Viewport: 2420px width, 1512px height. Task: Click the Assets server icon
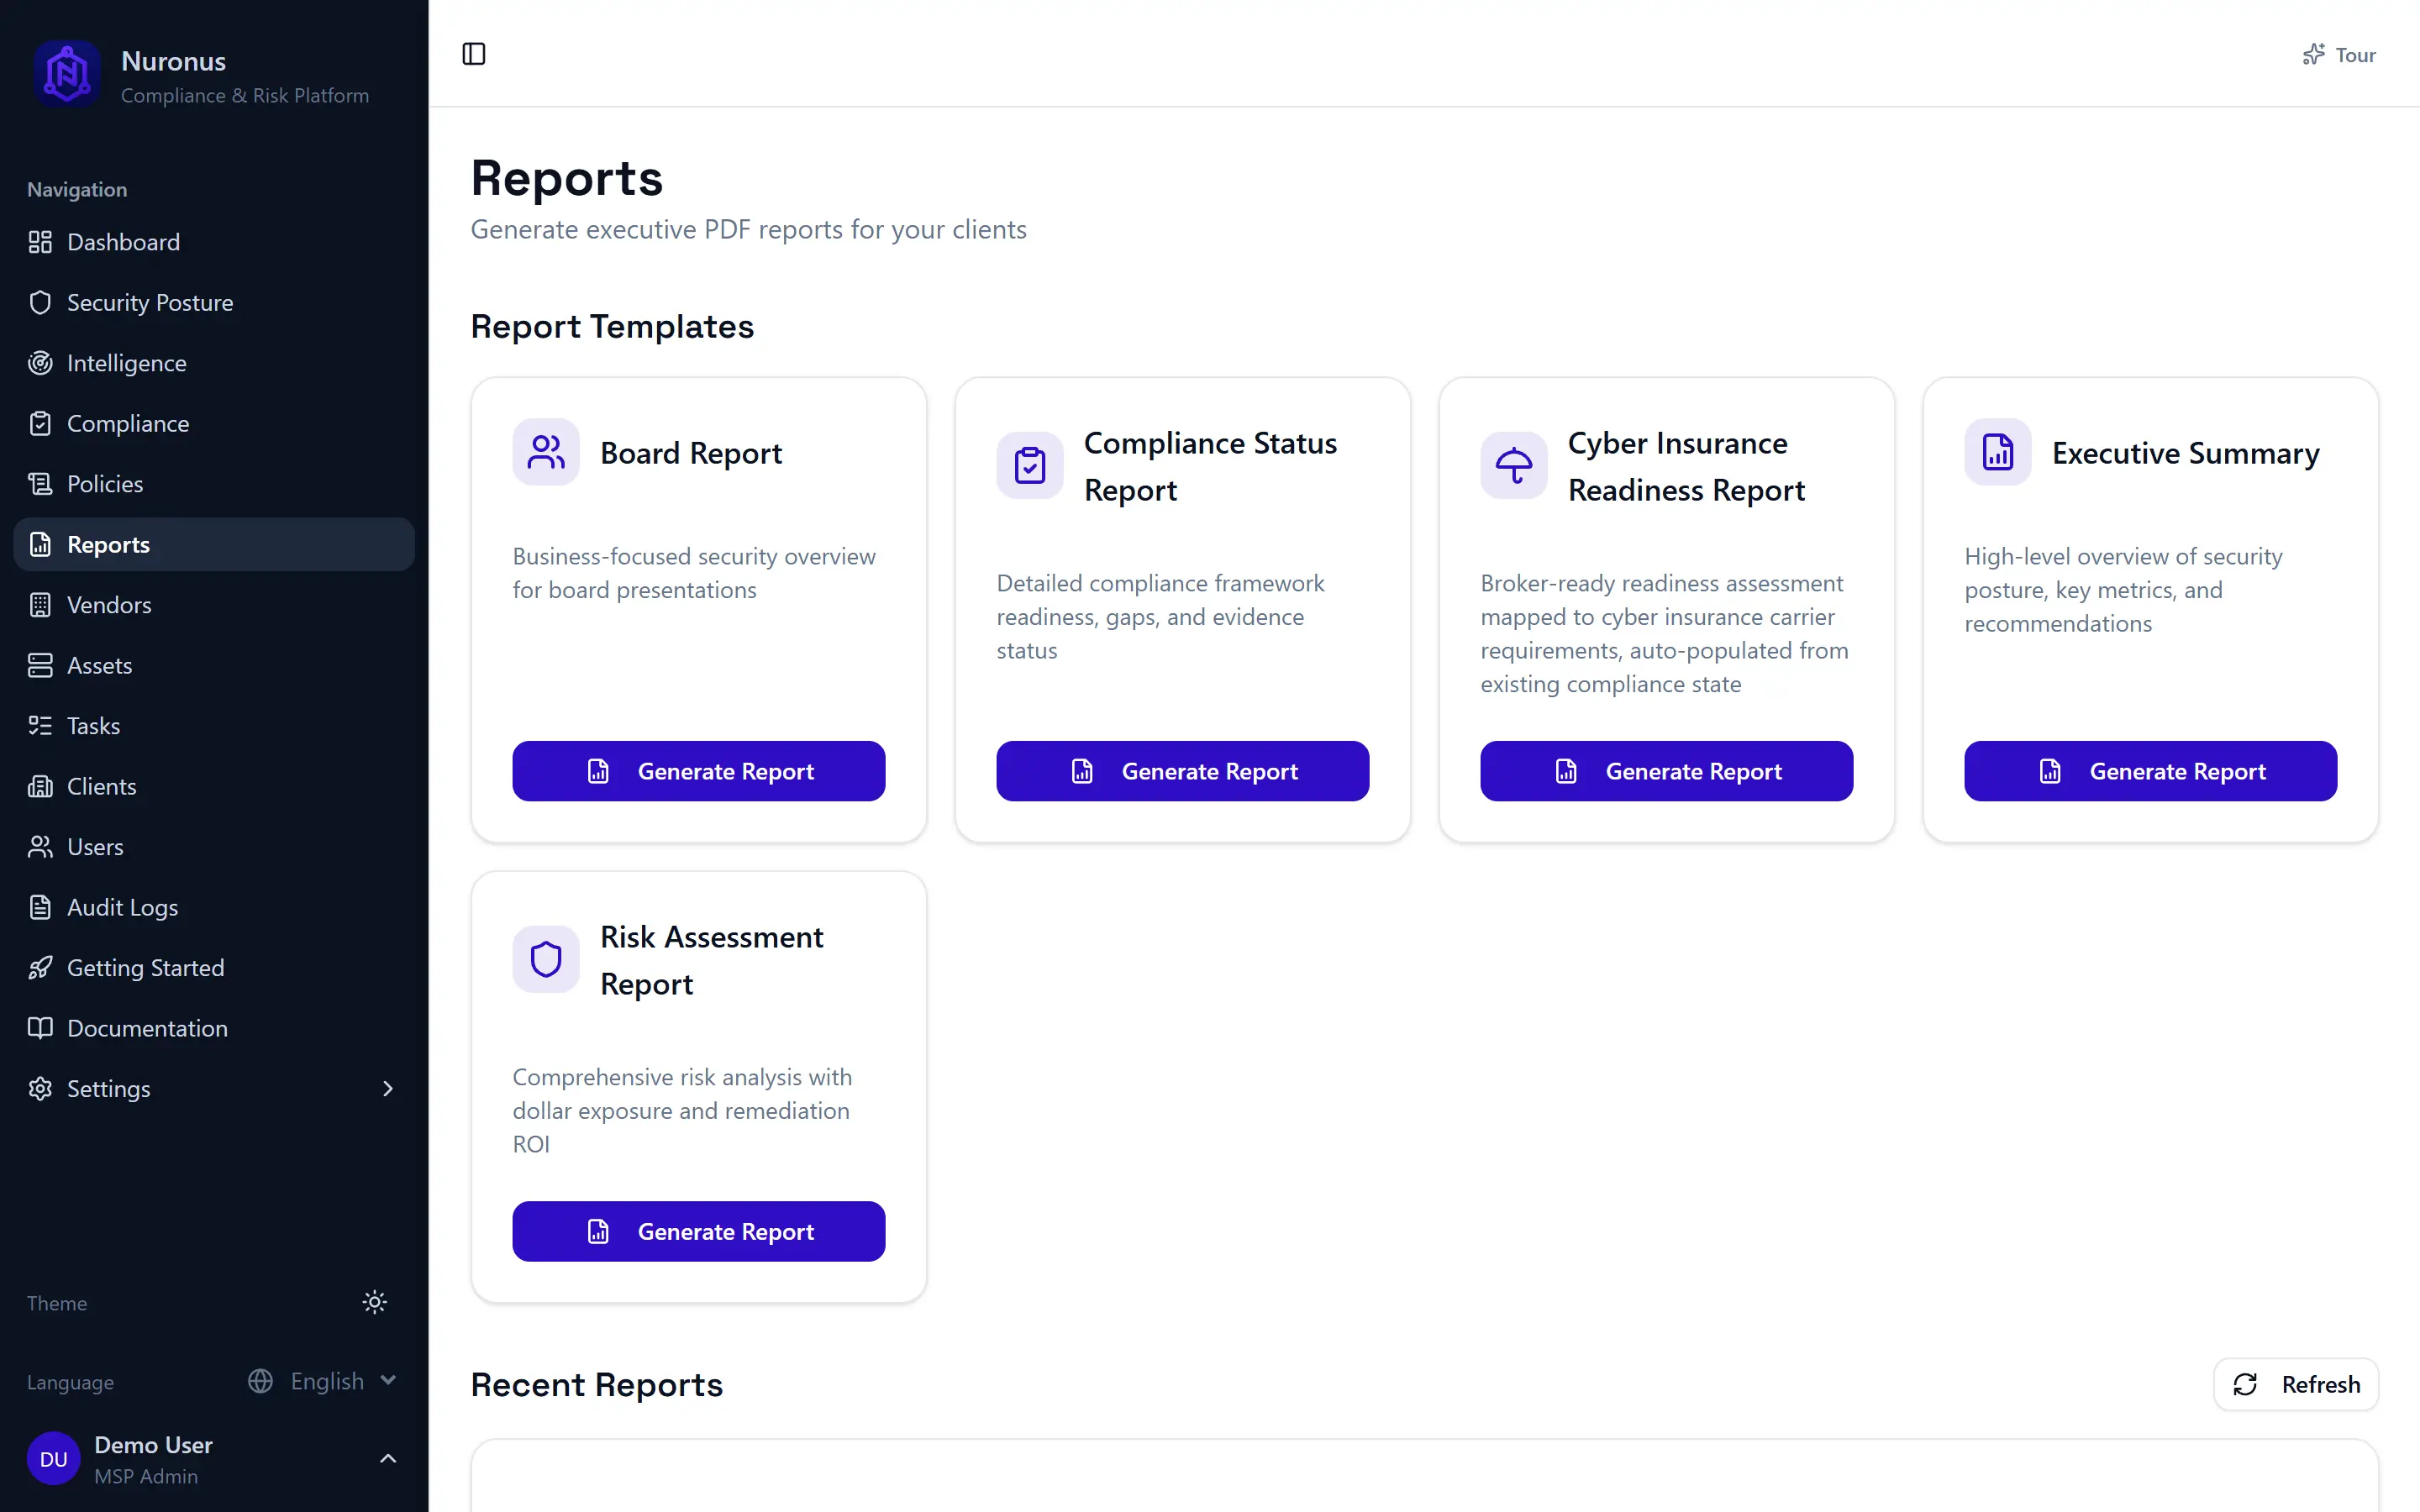point(40,666)
